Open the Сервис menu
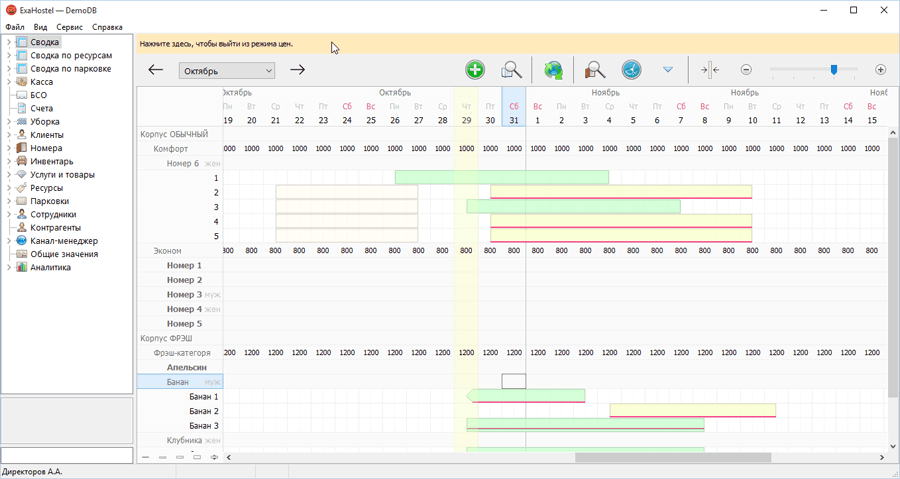 tap(69, 27)
